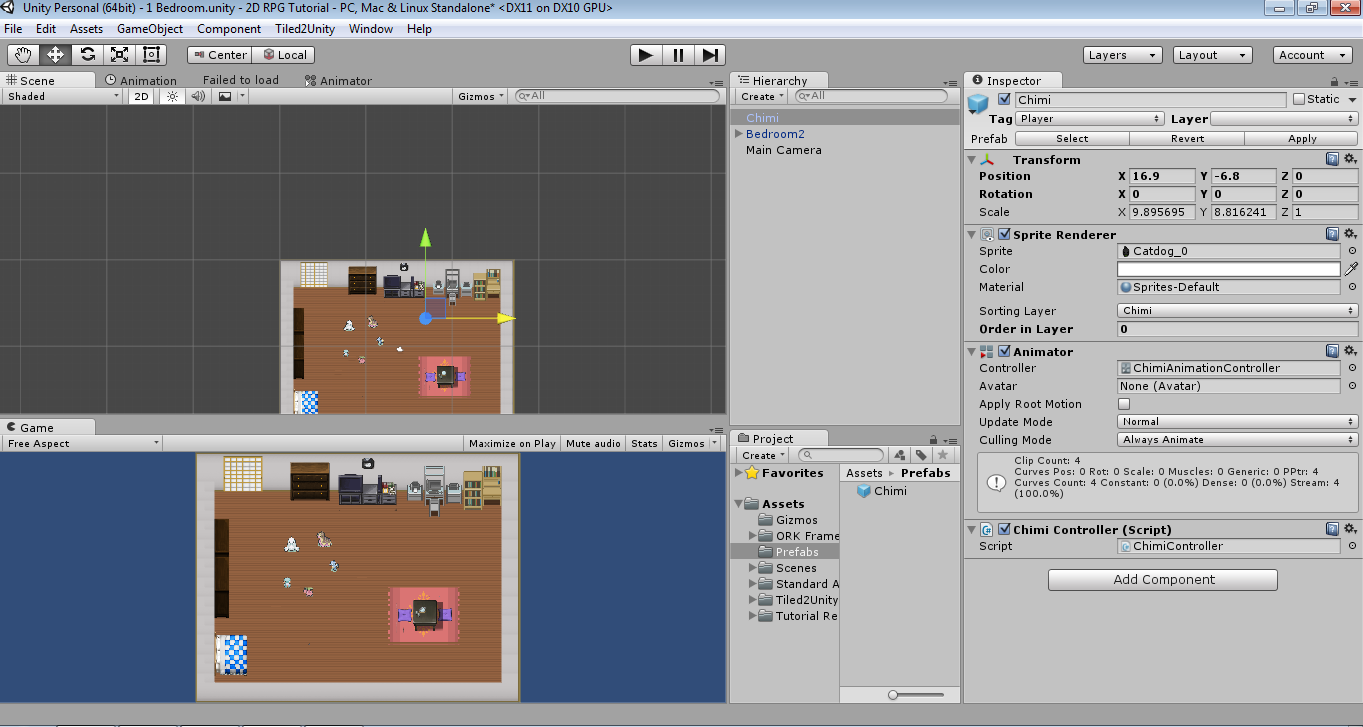Open the Component menu
1363x727 pixels.
(229, 29)
